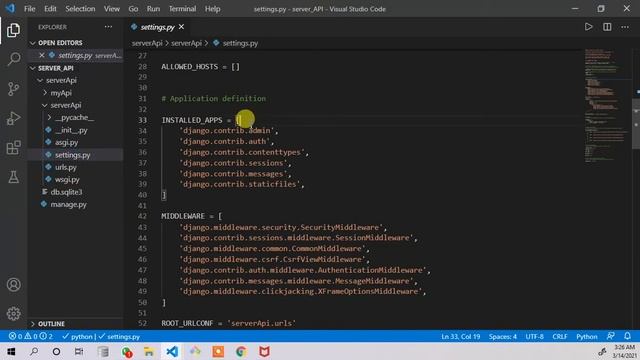Screen dimensions: 640x360
Task: Change encoding via UTF-8 status item
Action: [534, 336]
